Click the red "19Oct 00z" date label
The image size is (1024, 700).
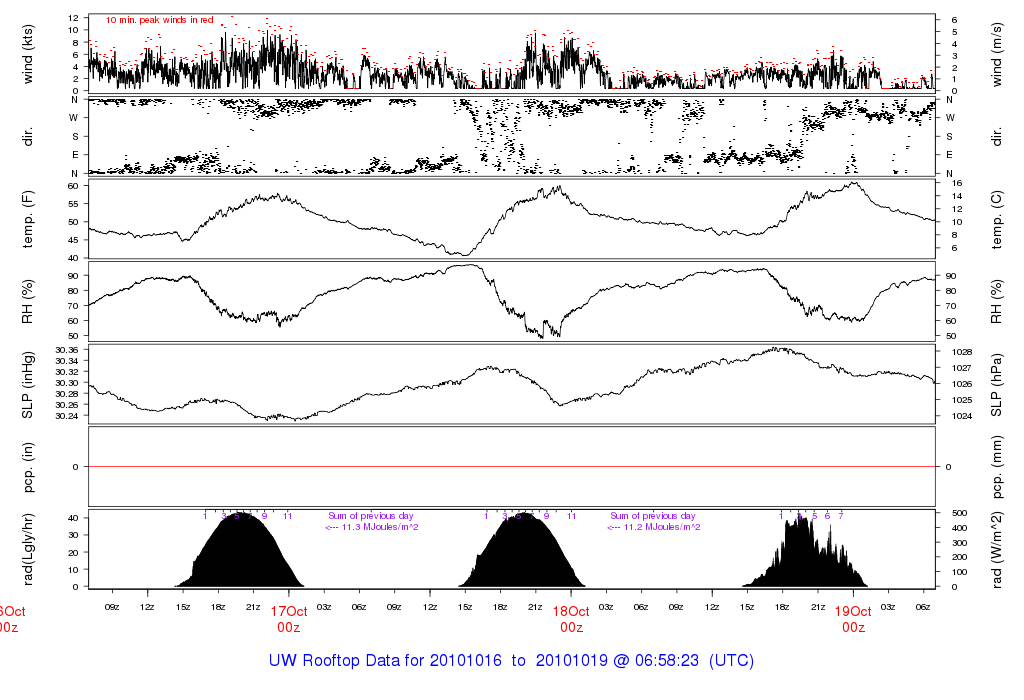pyautogui.click(x=854, y=619)
